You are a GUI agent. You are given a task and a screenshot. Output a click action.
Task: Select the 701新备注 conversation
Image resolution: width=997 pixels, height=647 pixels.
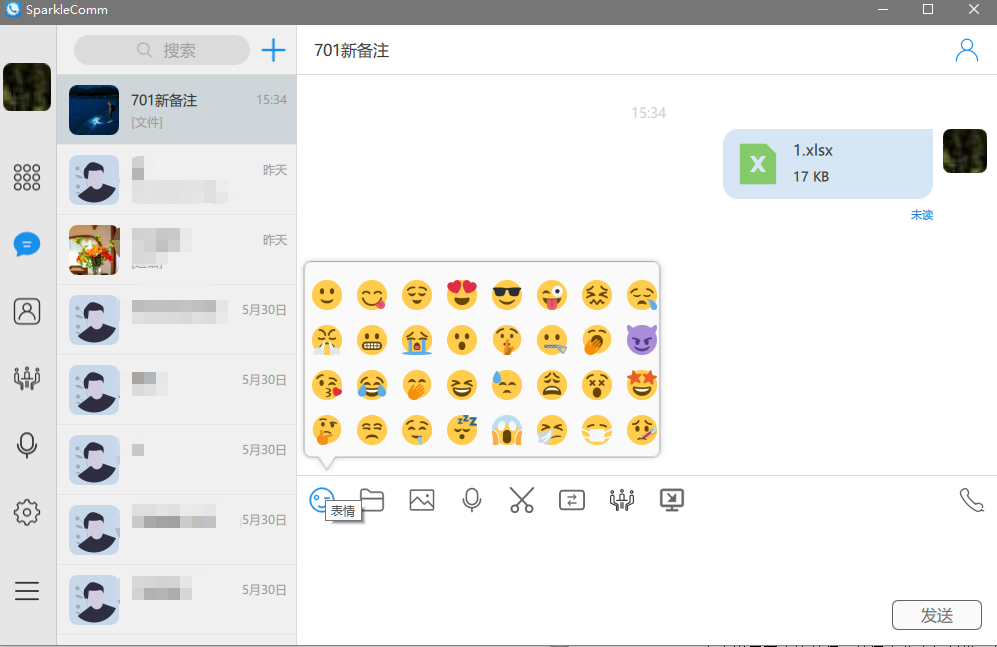177,110
